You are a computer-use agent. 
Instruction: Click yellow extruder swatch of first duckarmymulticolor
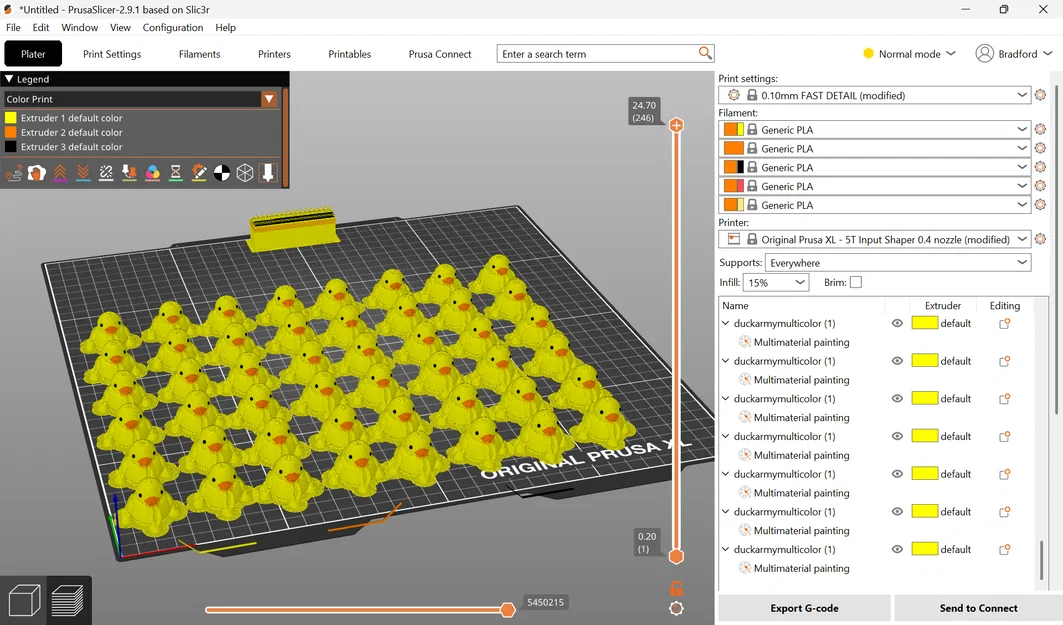pos(925,323)
